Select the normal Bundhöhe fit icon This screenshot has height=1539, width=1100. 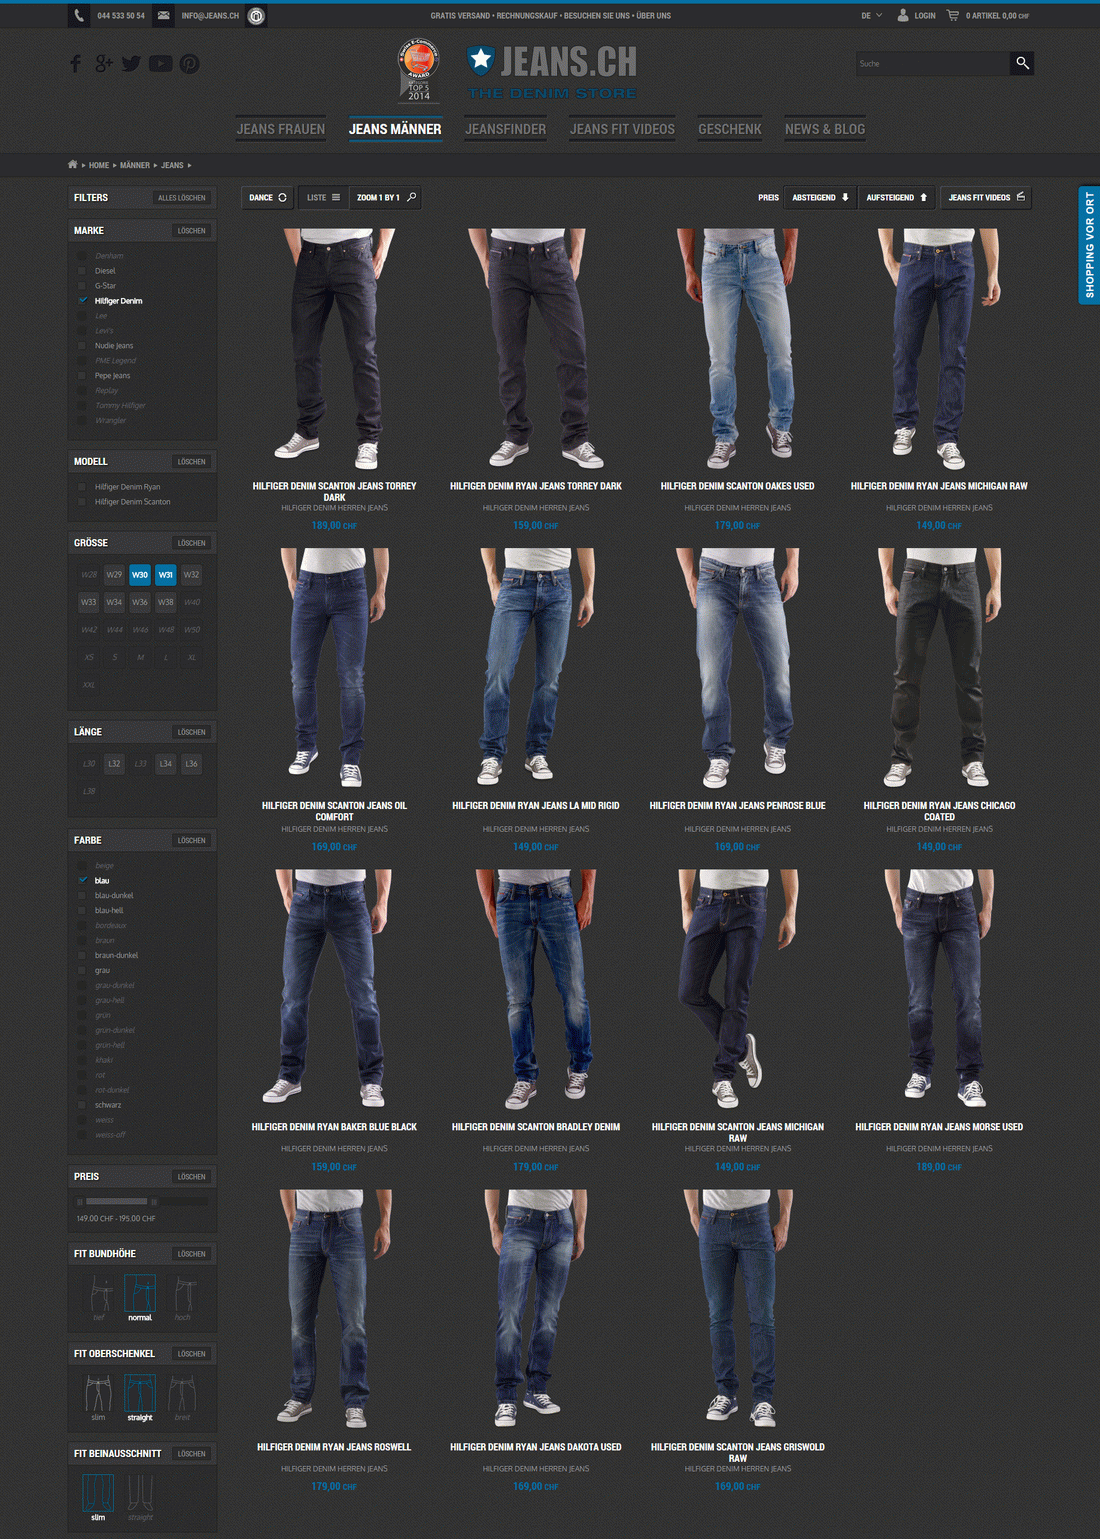coord(140,1294)
